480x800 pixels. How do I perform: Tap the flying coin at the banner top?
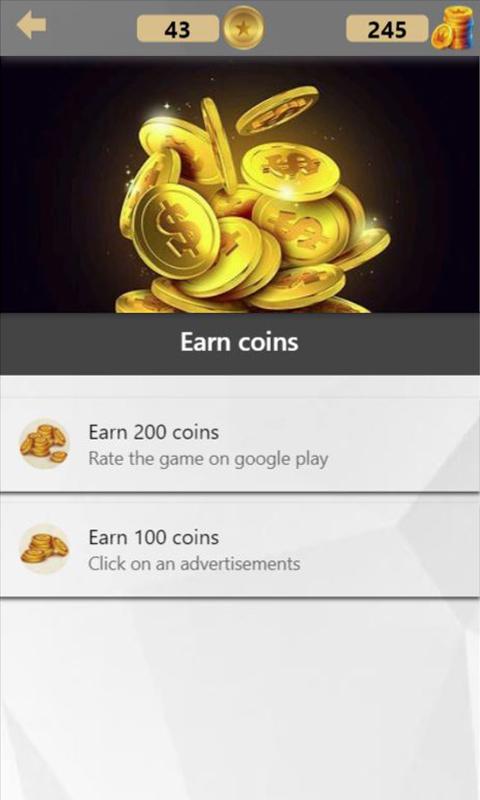point(277,109)
